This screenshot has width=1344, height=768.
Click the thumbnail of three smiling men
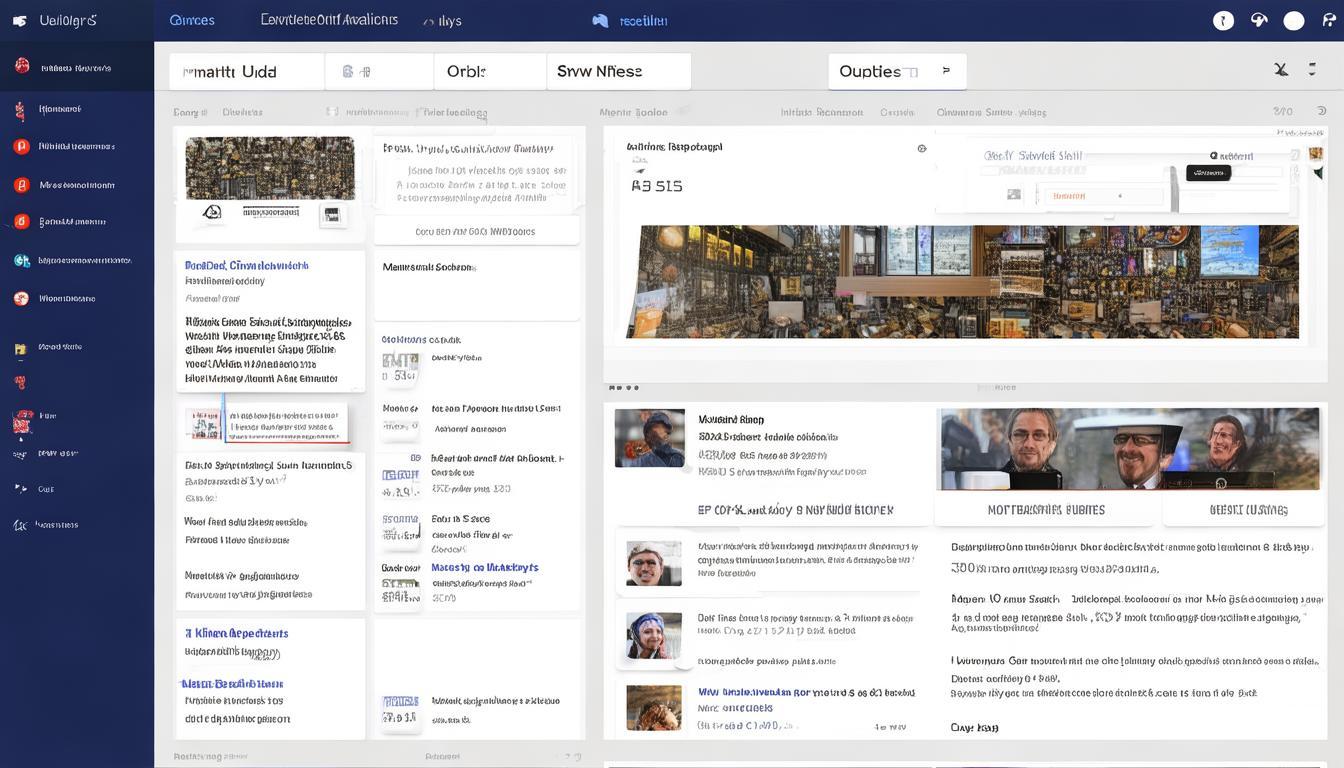point(1128,449)
